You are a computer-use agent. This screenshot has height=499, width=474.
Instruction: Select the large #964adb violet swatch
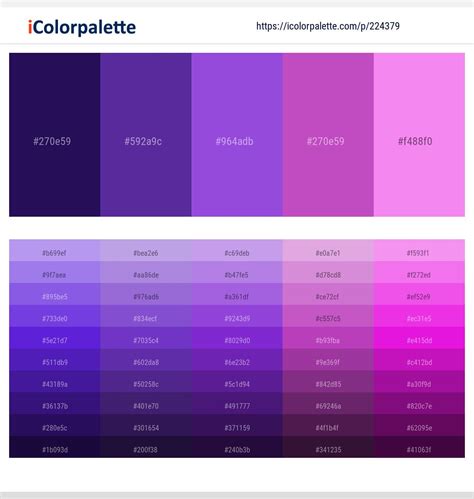click(237, 135)
